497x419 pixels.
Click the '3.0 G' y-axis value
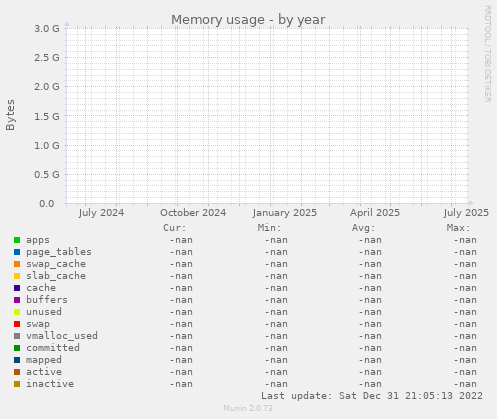point(47,28)
